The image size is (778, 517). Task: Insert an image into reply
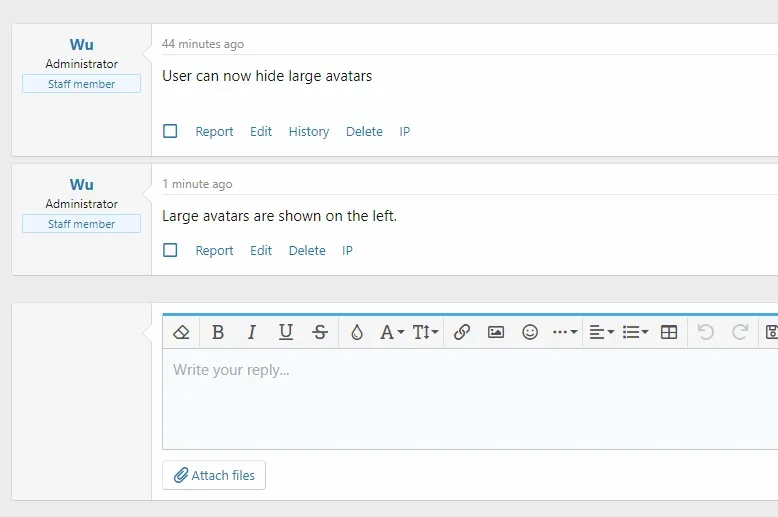point(496,332)
